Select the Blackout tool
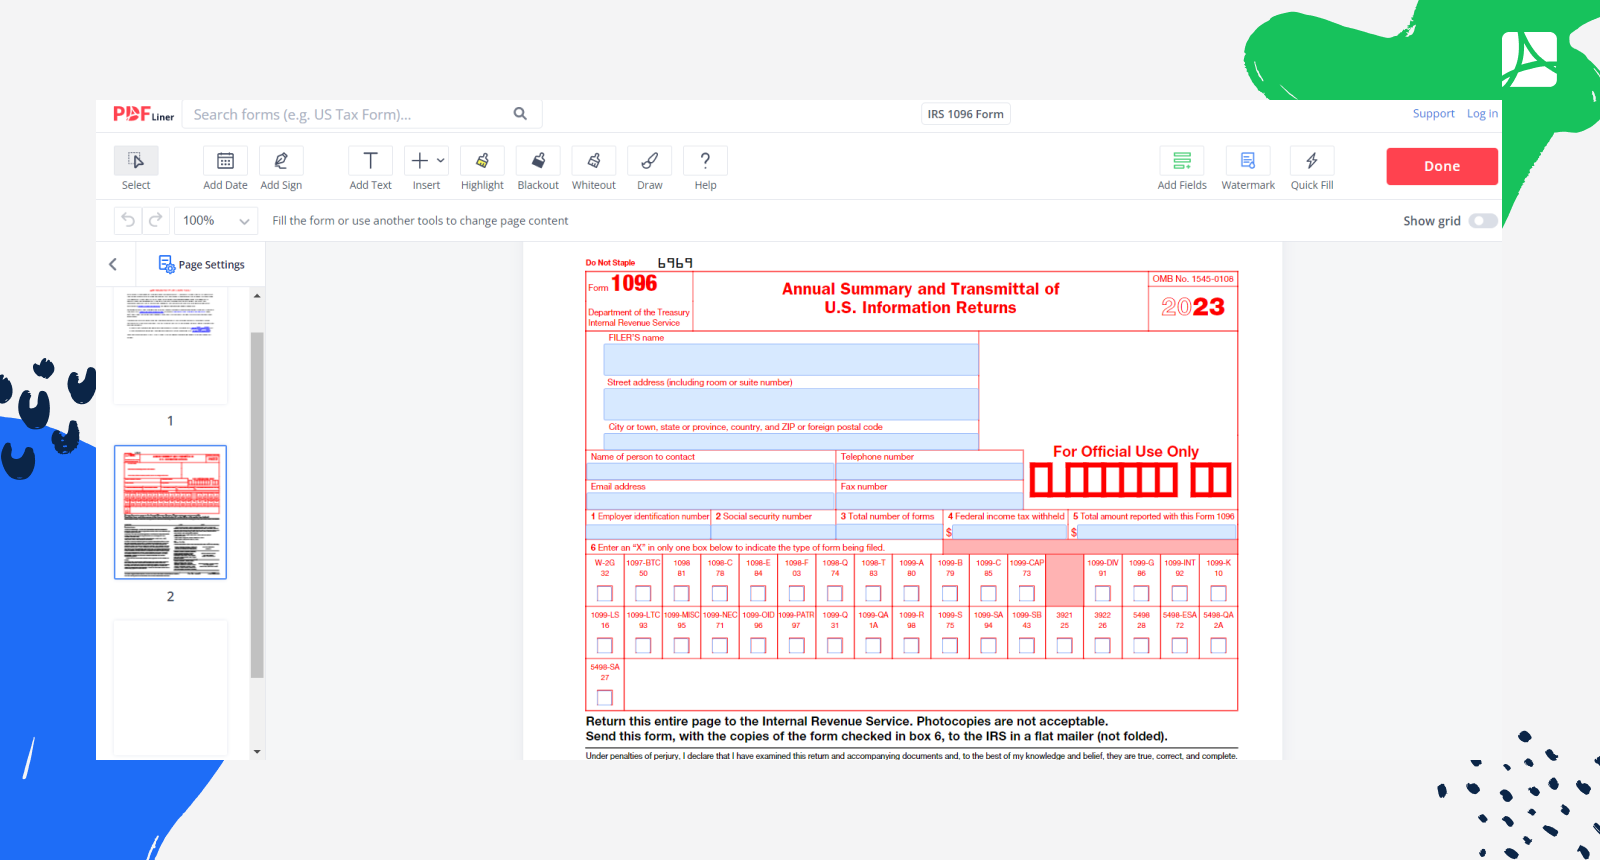Screen dimensions: 1600x860 pos(538,161)
